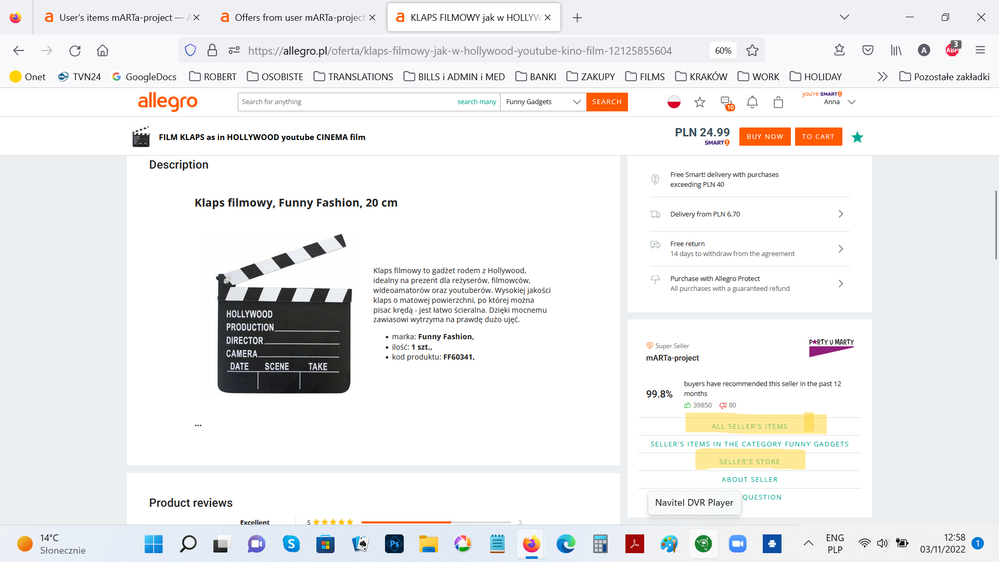Image resolution: width=999 pixels, height=562 pixels.
Task: Click the Party u Marty seller logo
Action: click(831, 347)
